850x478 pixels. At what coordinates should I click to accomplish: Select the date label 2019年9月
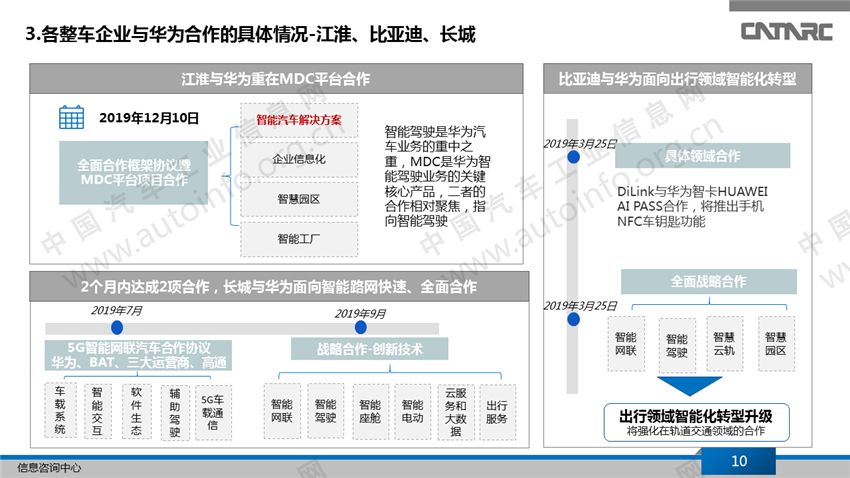[x=360, y=314]
